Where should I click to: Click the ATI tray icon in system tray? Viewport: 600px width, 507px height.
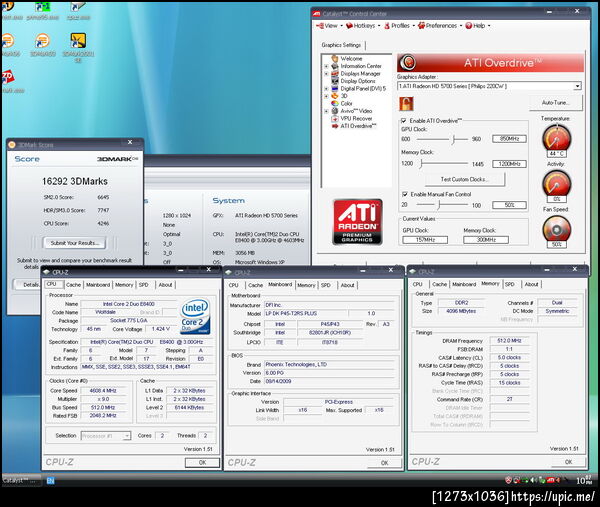click(550, 480)
